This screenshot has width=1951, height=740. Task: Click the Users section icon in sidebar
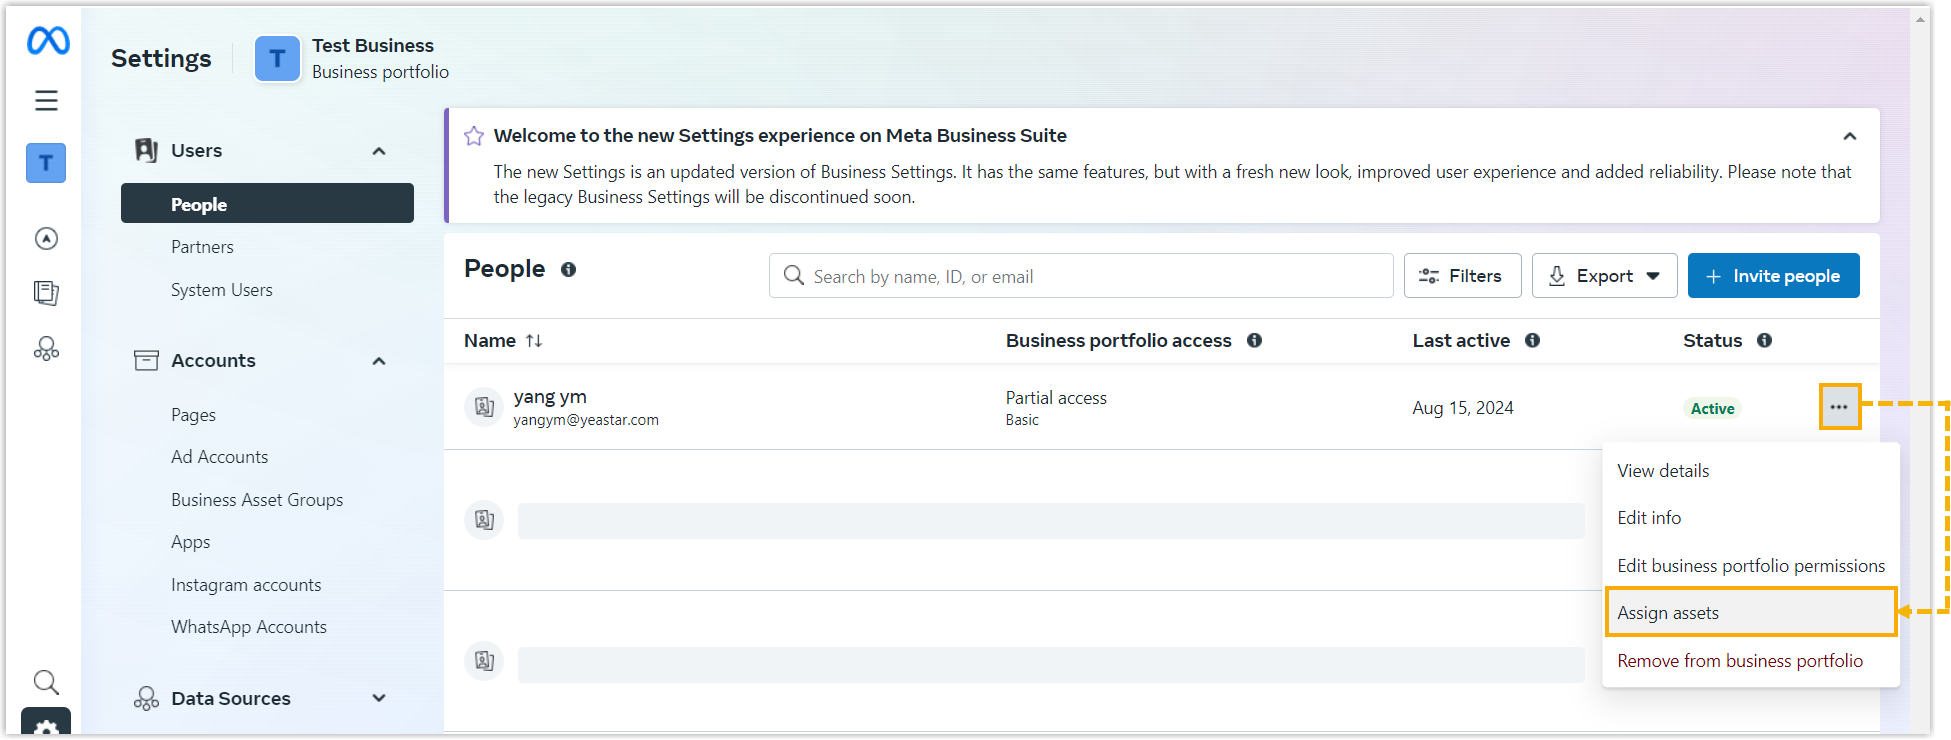[x=146, y=150]
